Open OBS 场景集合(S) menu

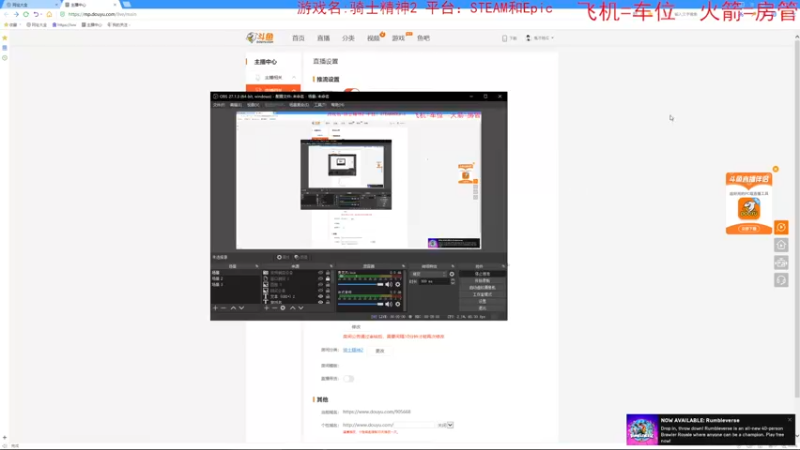pos(299,105)
